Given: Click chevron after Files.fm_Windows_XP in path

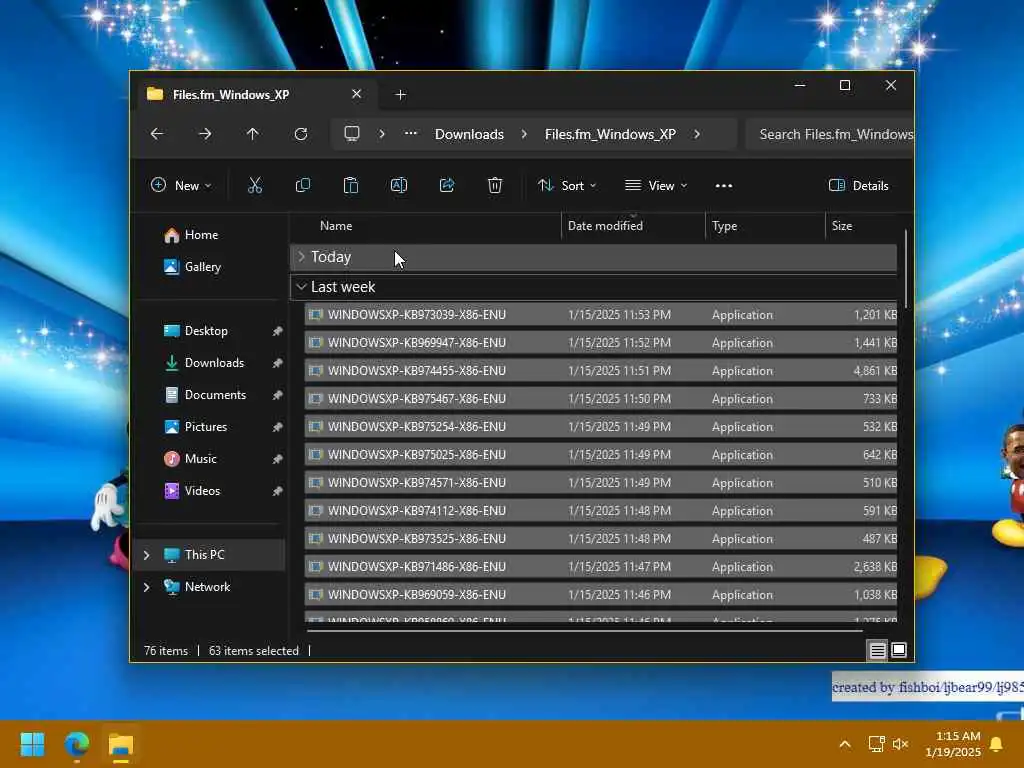Looking at the screenshot, I should (x=697, y=134).
